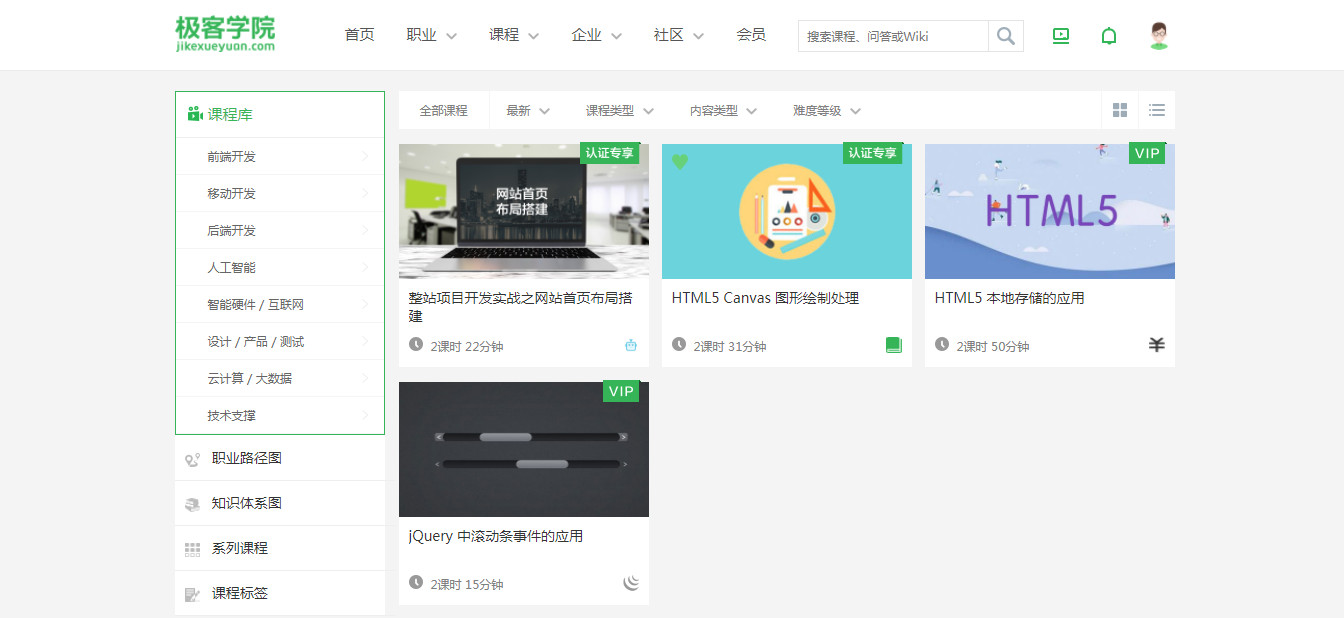Open 整站项目开发实战之网站首页布局搭建 course title

pyautogui.click(x=520, y=307)
